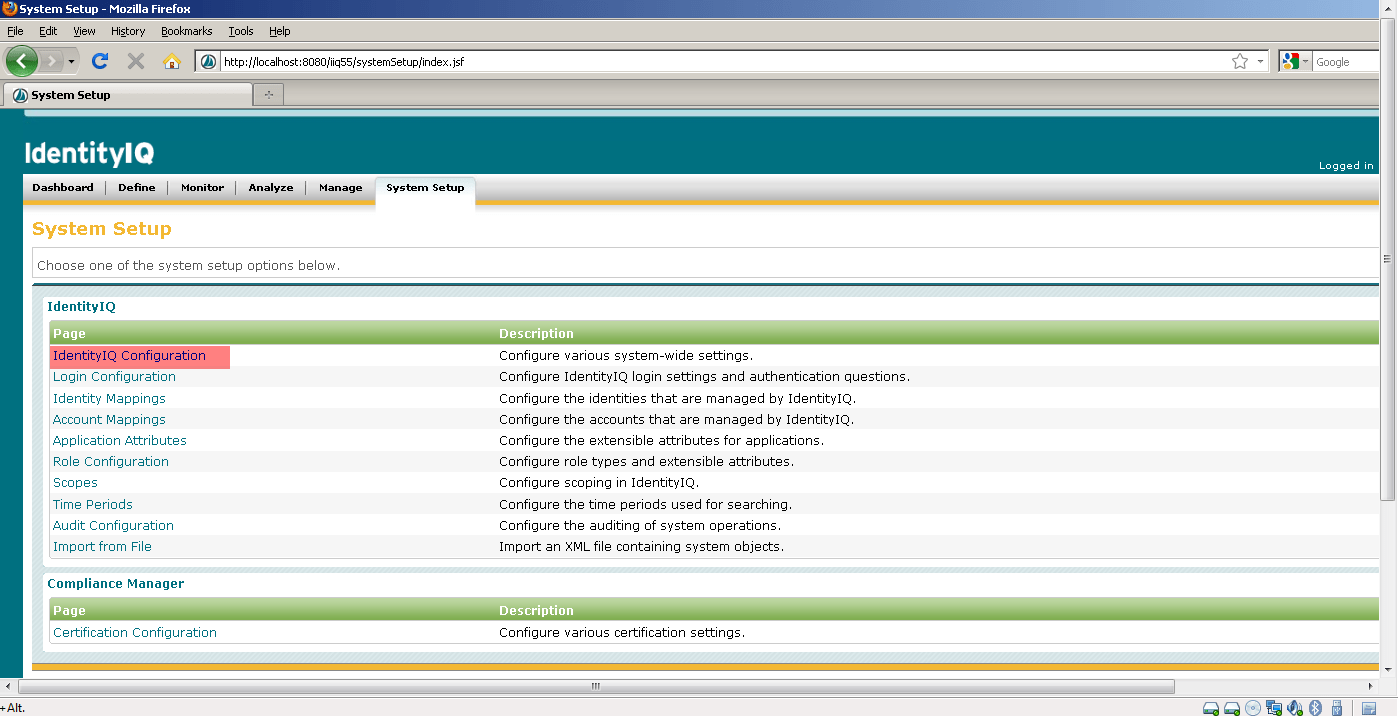This screenshot has height=717, width=1398.
Task: Bookmark this page with the star icon
Action: click(x=1240, y=62)
